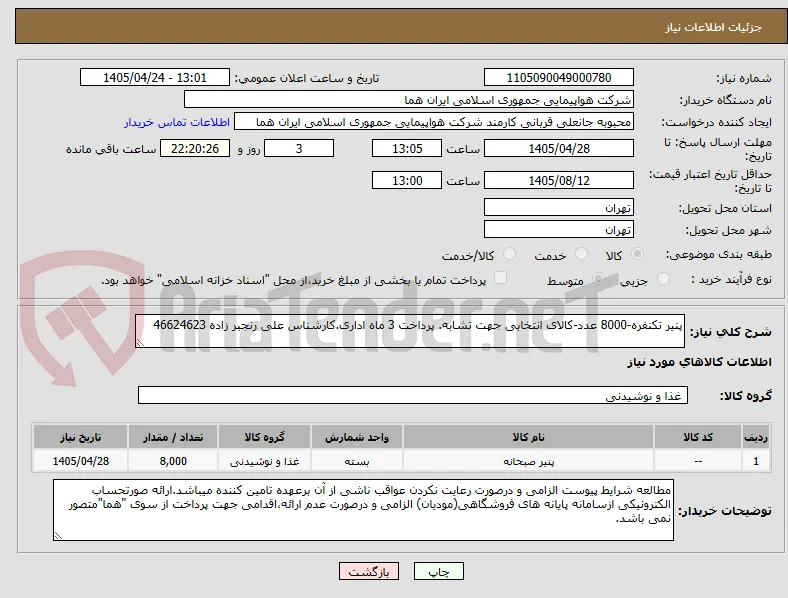Select the متوسط purchase type radio
This screenshot has height=598, width=788.
click(598, 278)
